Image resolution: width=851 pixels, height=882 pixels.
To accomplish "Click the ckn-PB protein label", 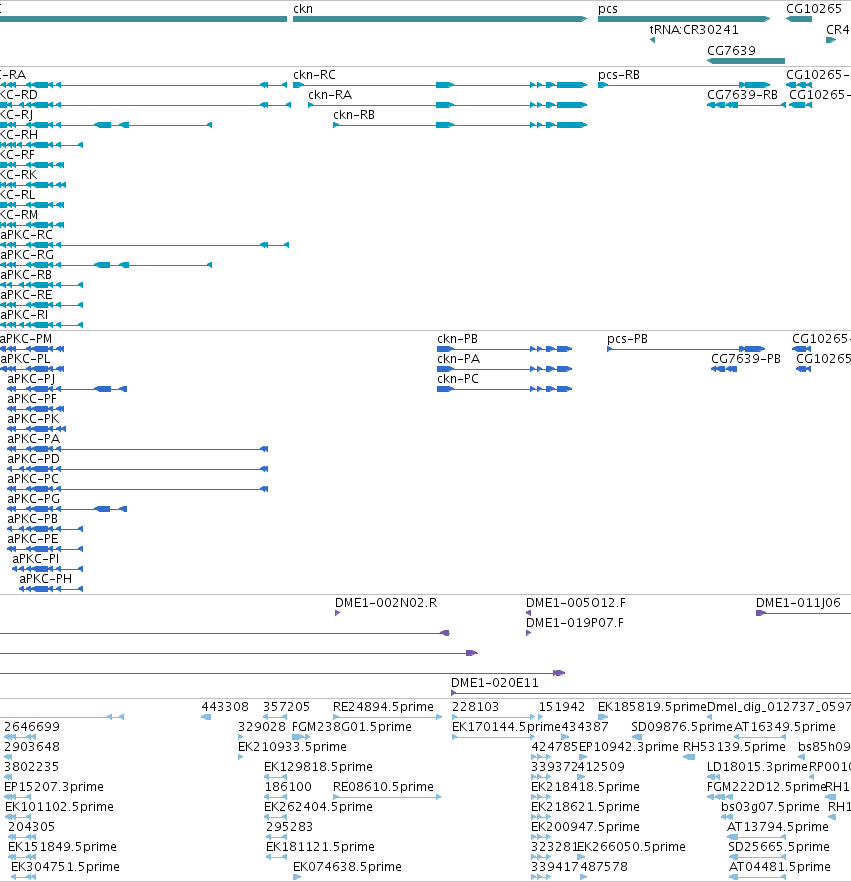I will [457, 339].
